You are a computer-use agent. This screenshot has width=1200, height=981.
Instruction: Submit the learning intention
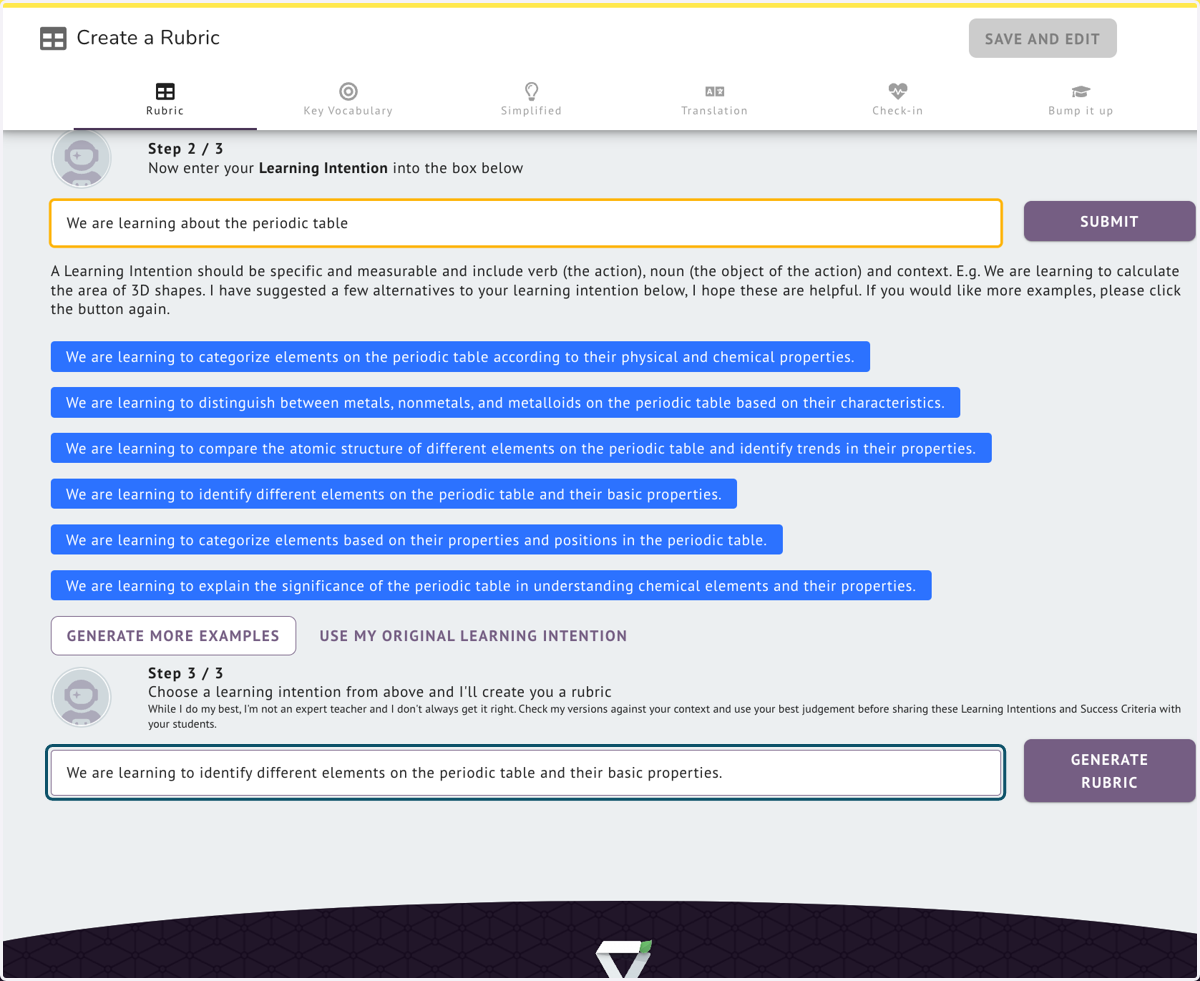1109,221
